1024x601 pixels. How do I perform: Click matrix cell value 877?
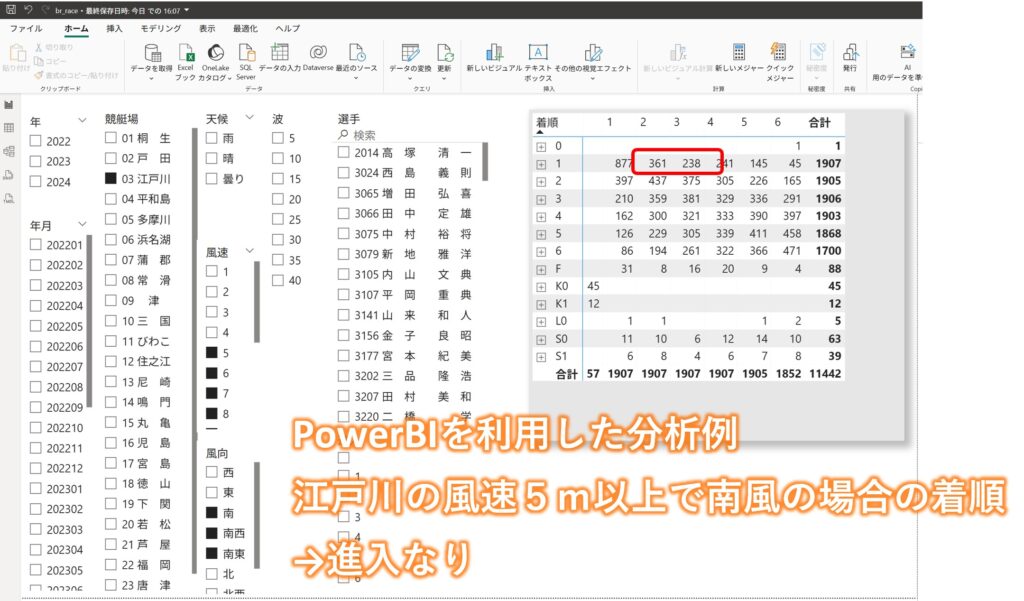click(x=623, y=163)
